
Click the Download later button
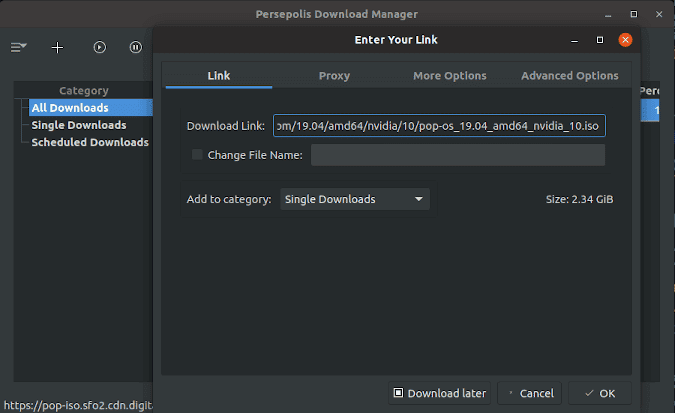click(x=440, y=393)
